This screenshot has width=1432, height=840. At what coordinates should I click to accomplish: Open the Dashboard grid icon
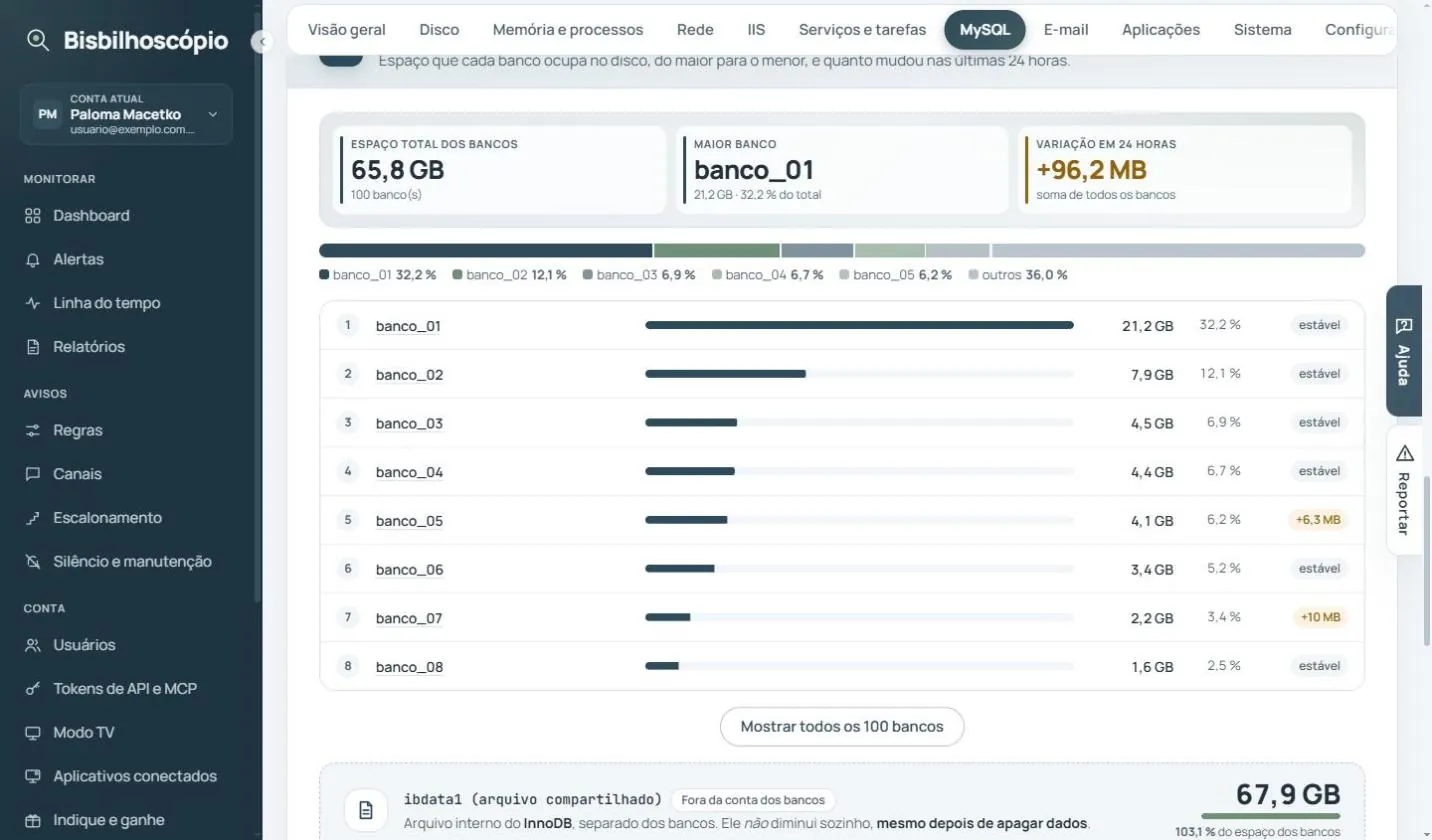click(x=33, y=216)
